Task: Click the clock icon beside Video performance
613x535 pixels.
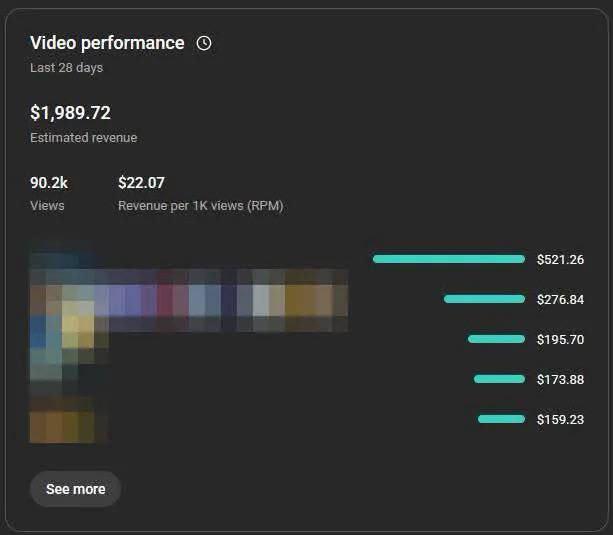Action: click(204, 43)
